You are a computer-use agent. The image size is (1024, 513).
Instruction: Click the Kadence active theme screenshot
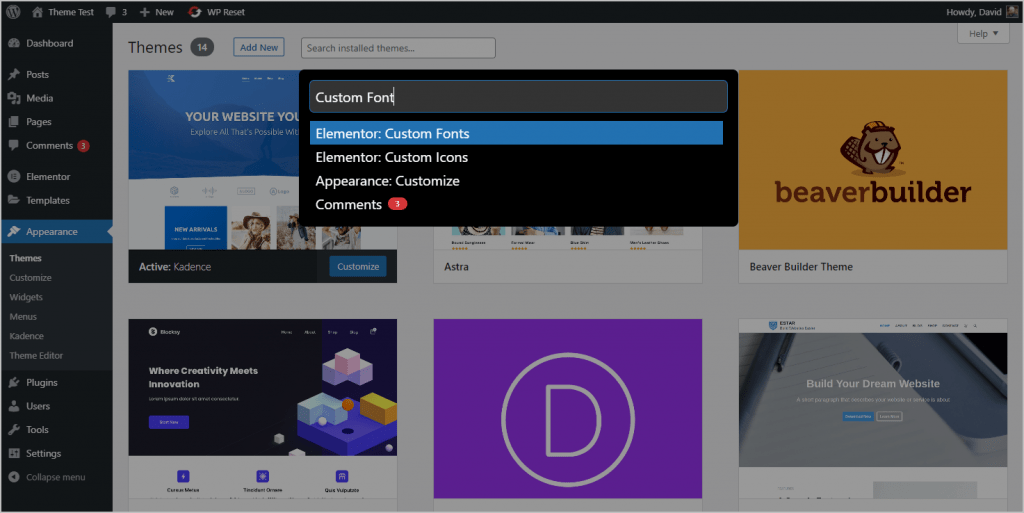coord(214,160)
